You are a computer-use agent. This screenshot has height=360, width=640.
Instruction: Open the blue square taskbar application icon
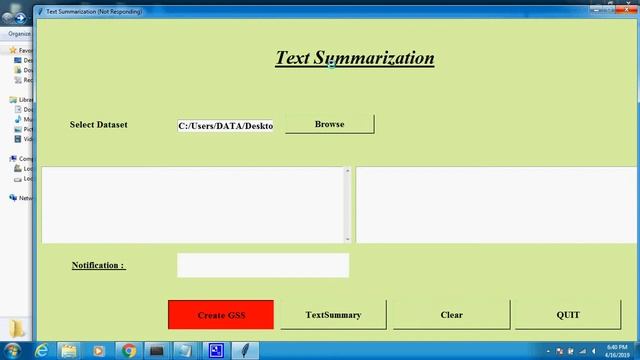pyautogui.click(x=216, y=351)
